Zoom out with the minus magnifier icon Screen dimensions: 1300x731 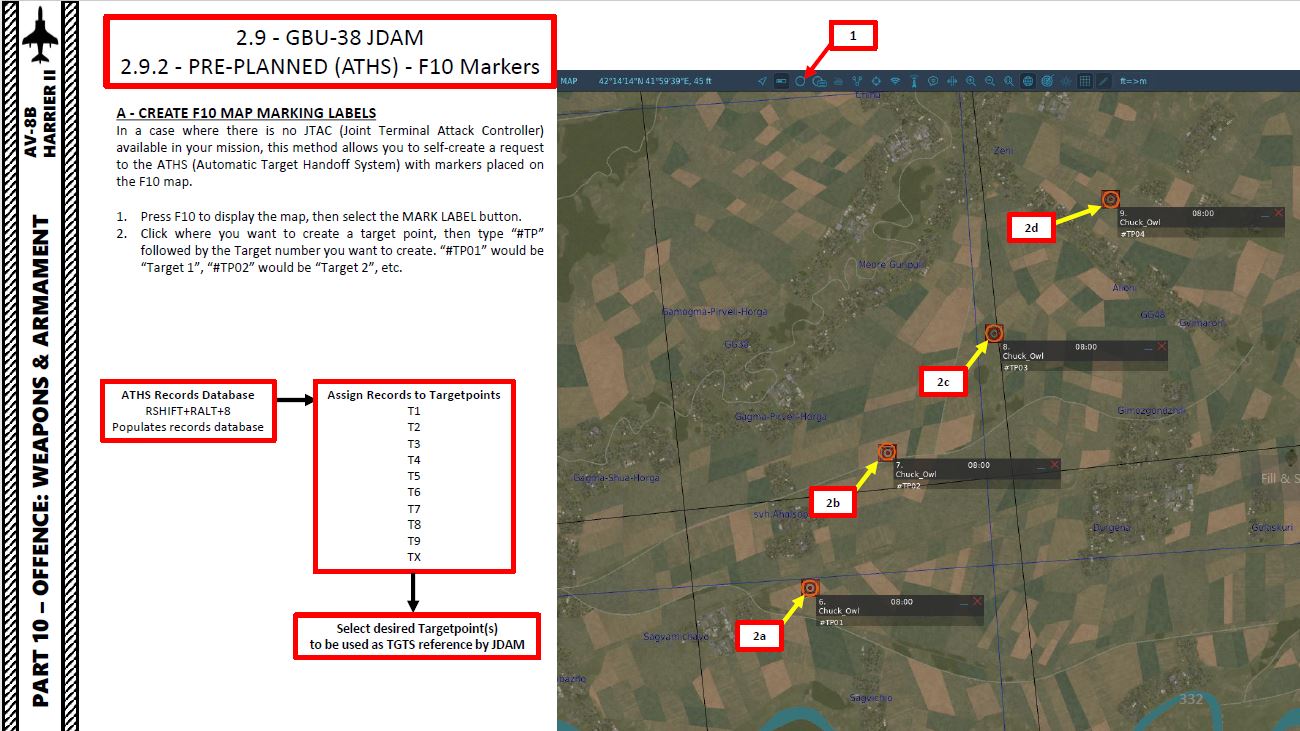coord(990,81)
